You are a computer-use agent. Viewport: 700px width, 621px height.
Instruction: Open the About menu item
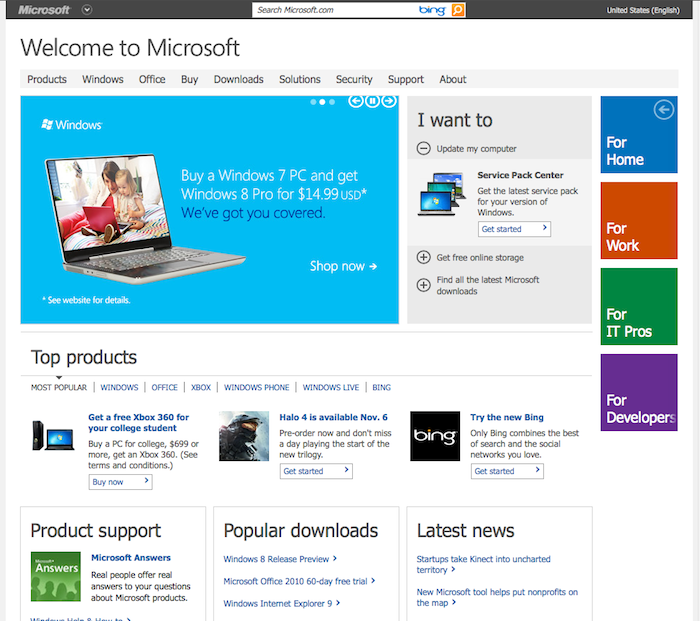[453, 79]
